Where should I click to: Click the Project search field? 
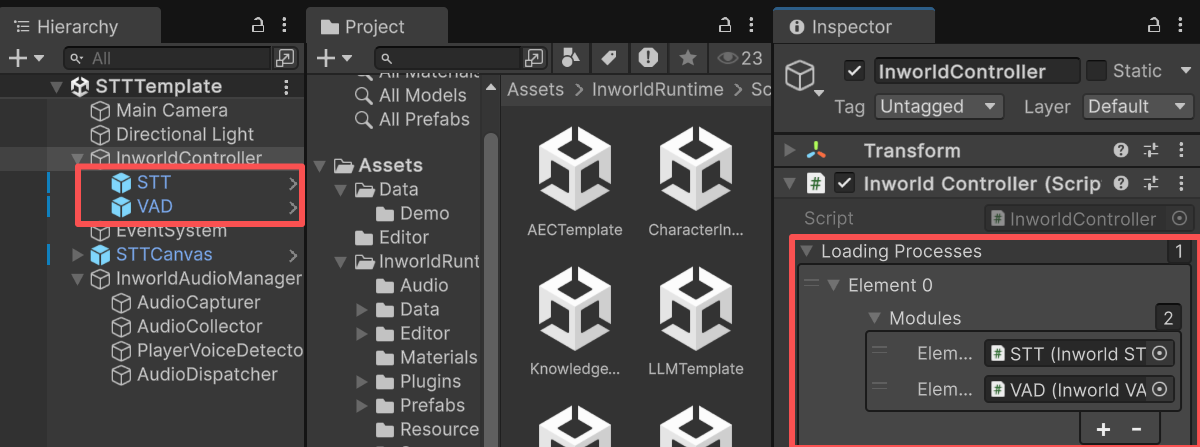449,58
